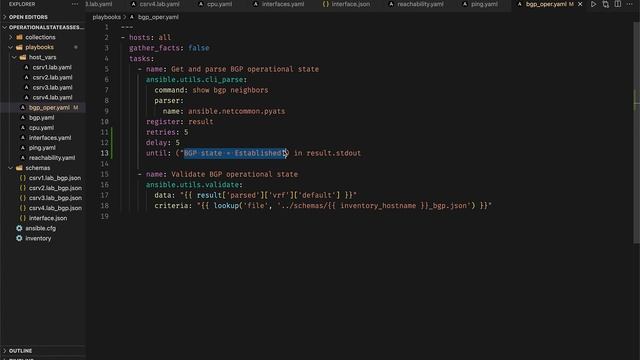Collapse the OPERATIONALSTATEASSES workspace root
The image size is (640, 360).
[4, 27]
